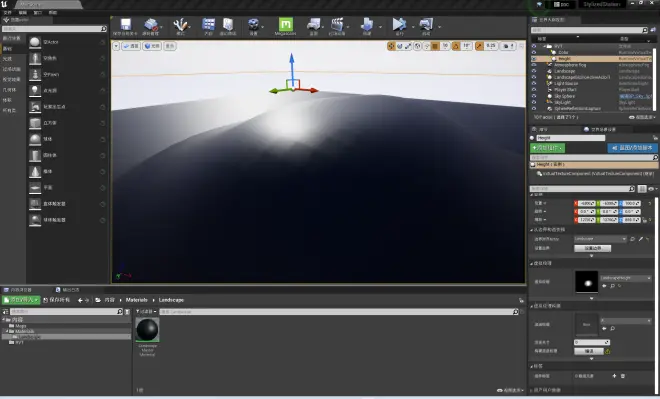Open the Edit menu
The width and height of the screenshot is (660, 399).
pyautogui.click(x=23, y=13)
